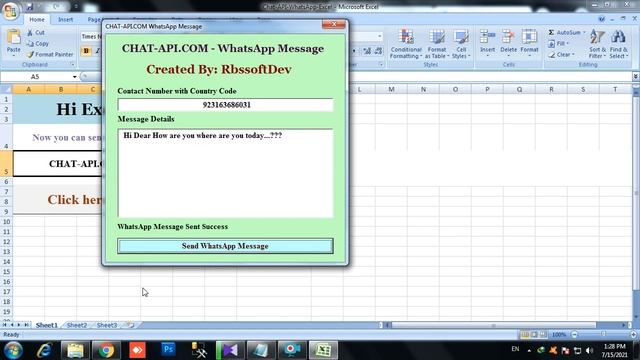Click the horizontal scrollbar
Viewport: 640px width, 360px height.
coord(493,325)
